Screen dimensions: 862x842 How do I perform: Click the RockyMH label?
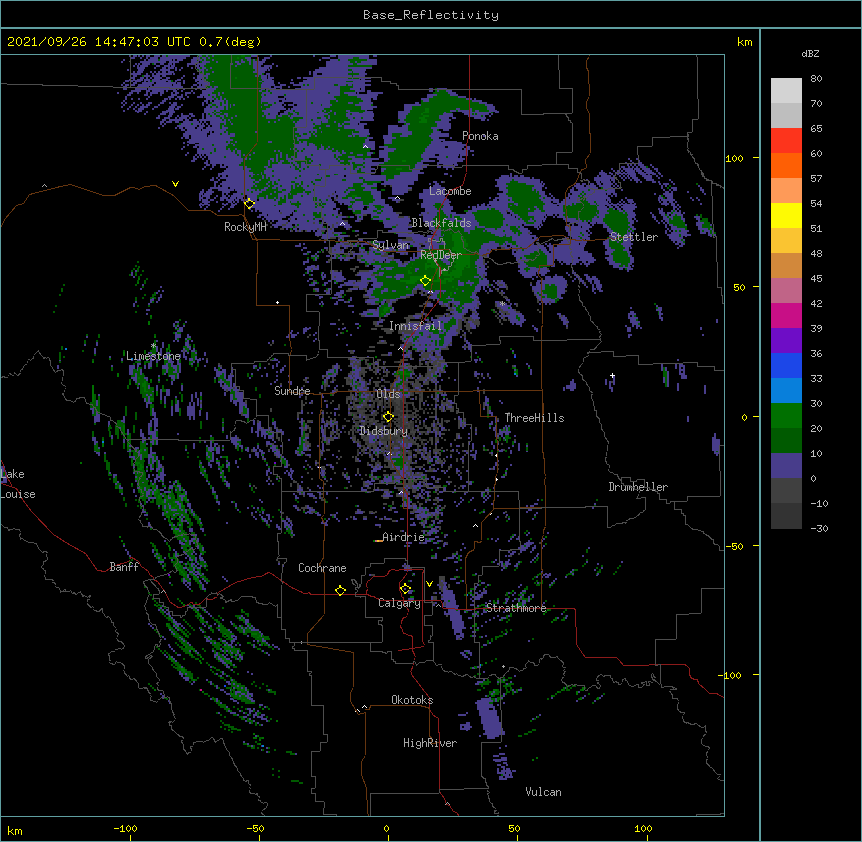(245, 227)
